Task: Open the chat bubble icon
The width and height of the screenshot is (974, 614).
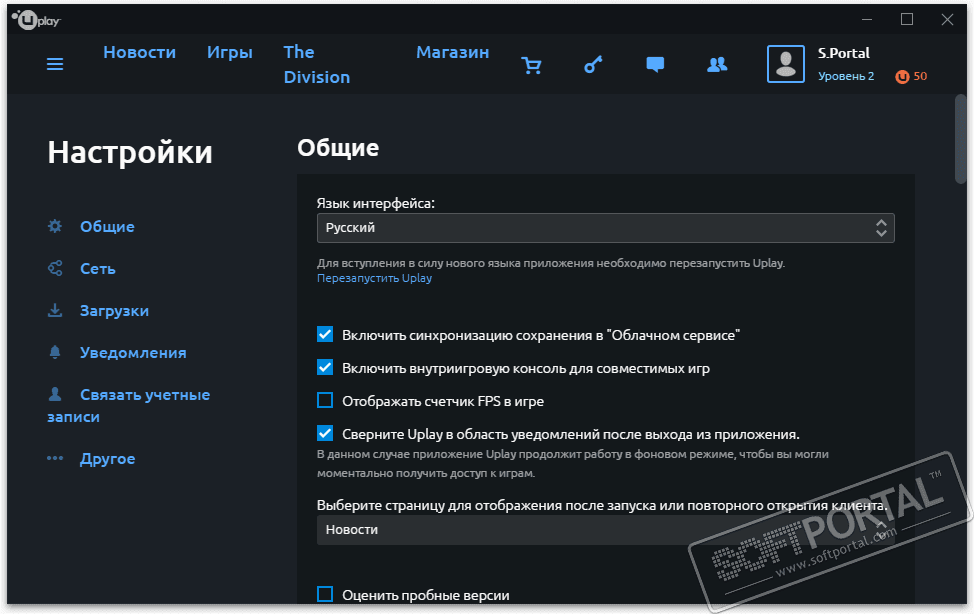Action: click(x=655, y=65)
